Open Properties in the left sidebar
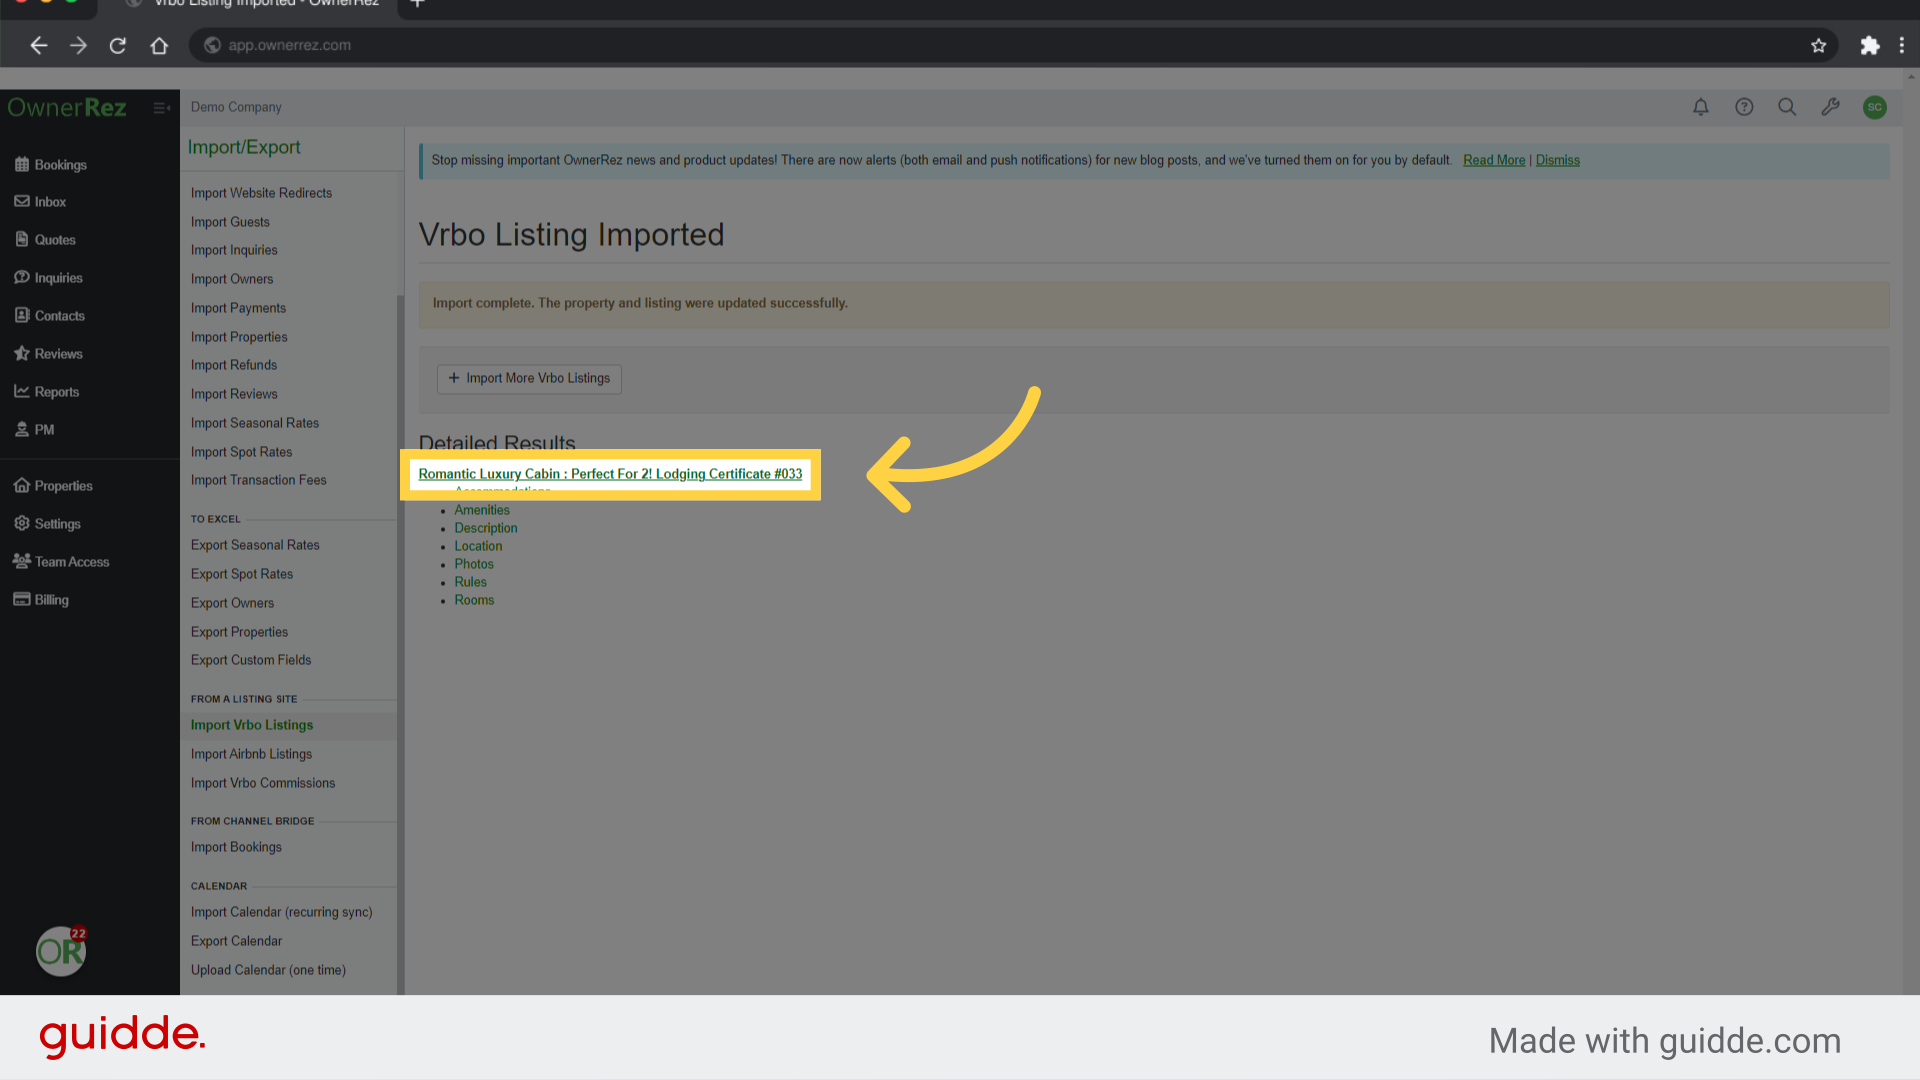Image resolution: width=1920 pixels, height=1080 pixels. tap(63, 486)
